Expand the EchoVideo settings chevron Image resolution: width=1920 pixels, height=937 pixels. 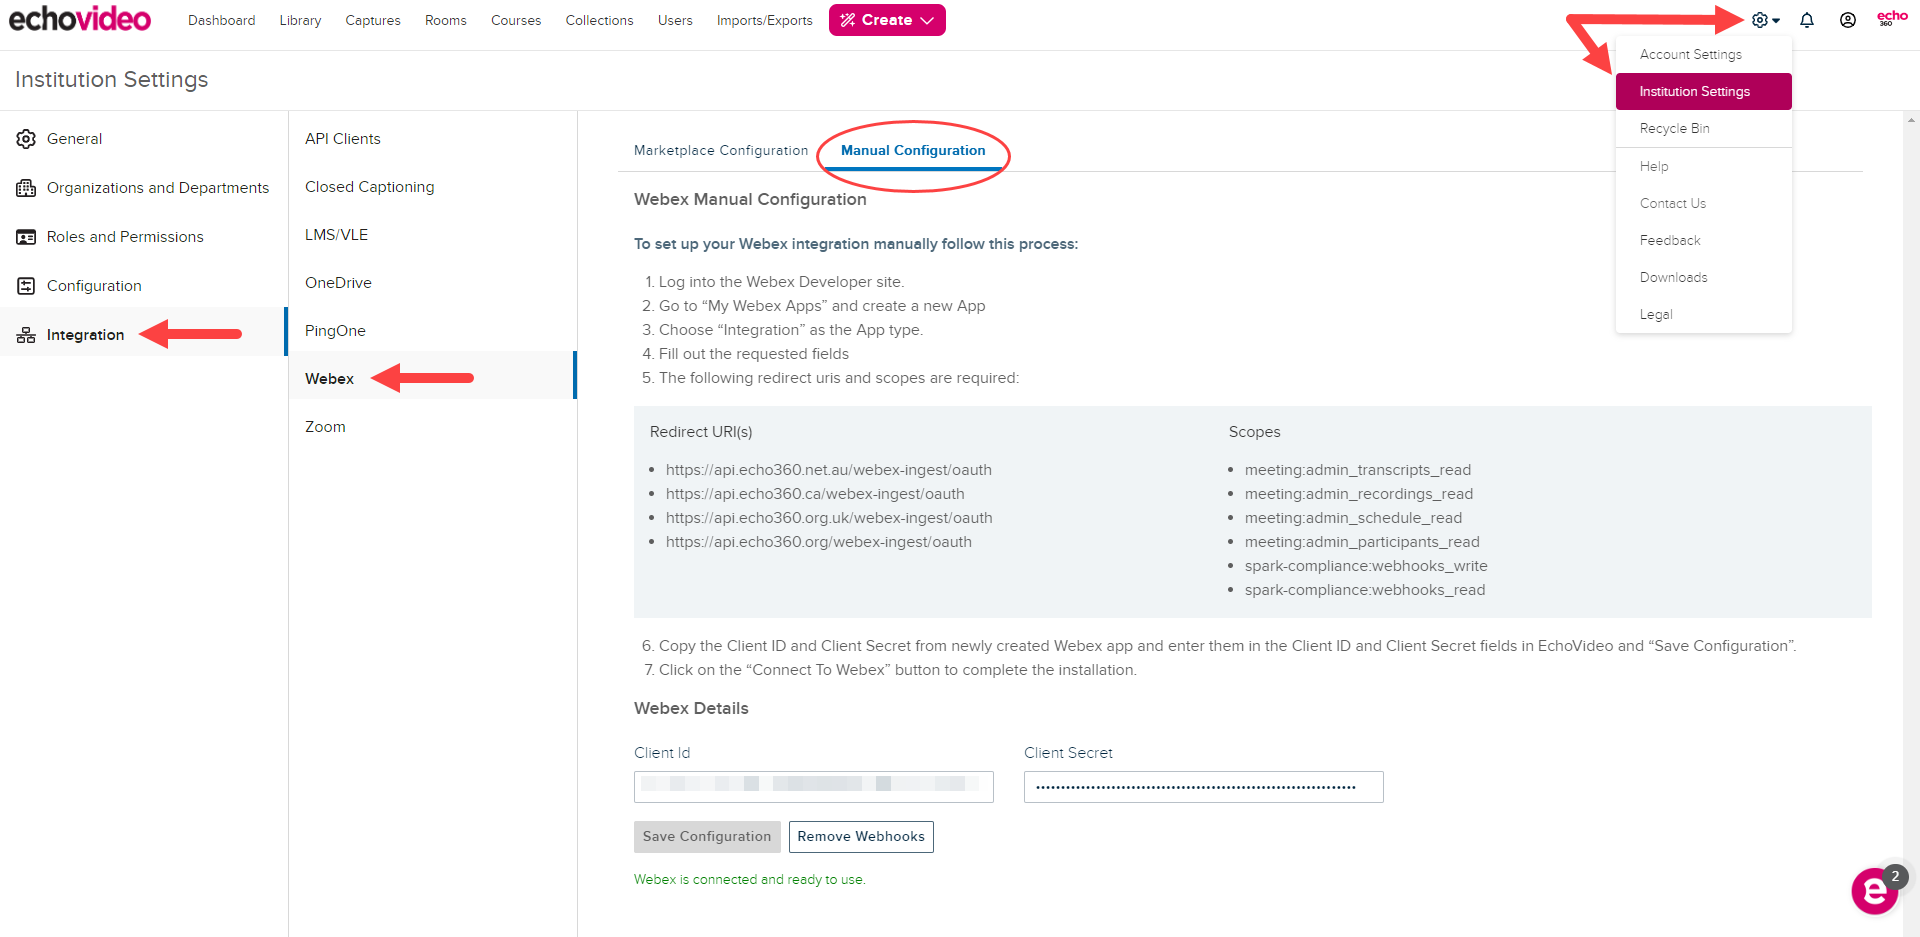[x=1775, y=20]
